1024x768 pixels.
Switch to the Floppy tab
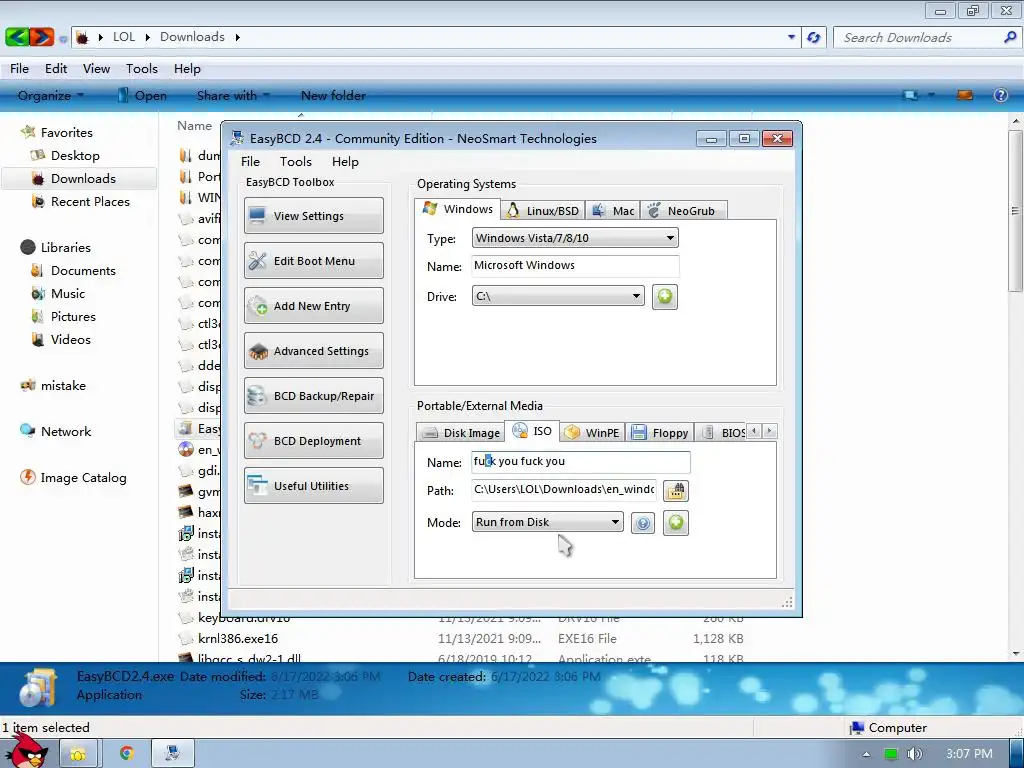click(x=660, y=432)
